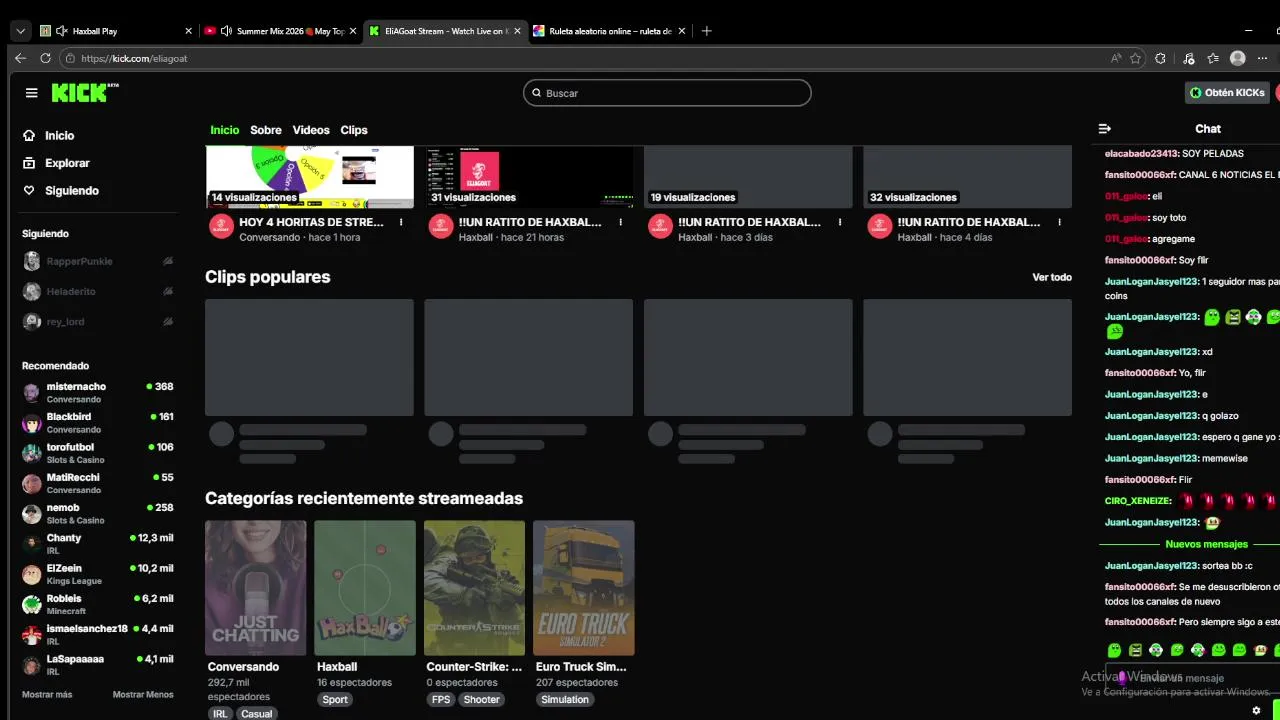This screenshot has height=720, width=1280.
Task: Add page to favorites star icon
Action: point(1136,58)
